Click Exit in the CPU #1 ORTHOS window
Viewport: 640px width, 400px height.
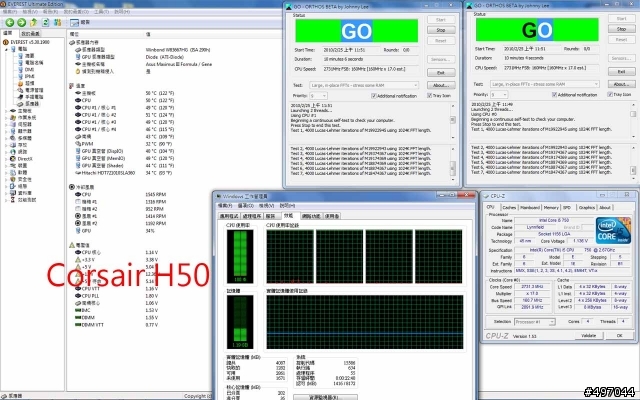(x=441, y=73)
